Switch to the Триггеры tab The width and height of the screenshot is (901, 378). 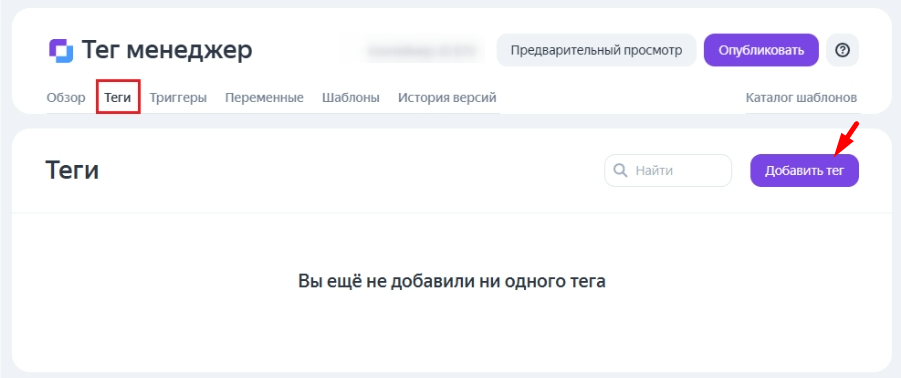point(178,98)
